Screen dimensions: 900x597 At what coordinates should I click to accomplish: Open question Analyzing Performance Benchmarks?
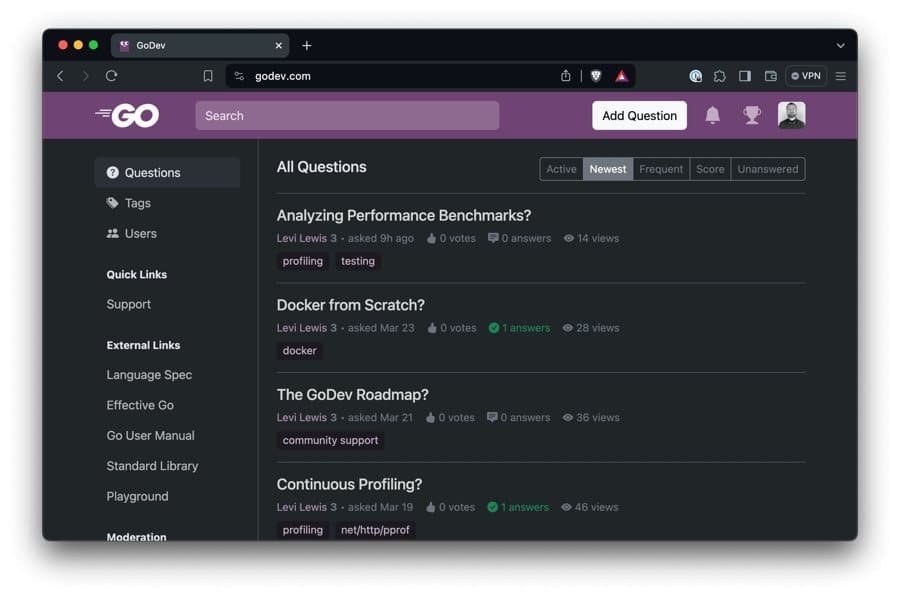click(x=404, y=215)
